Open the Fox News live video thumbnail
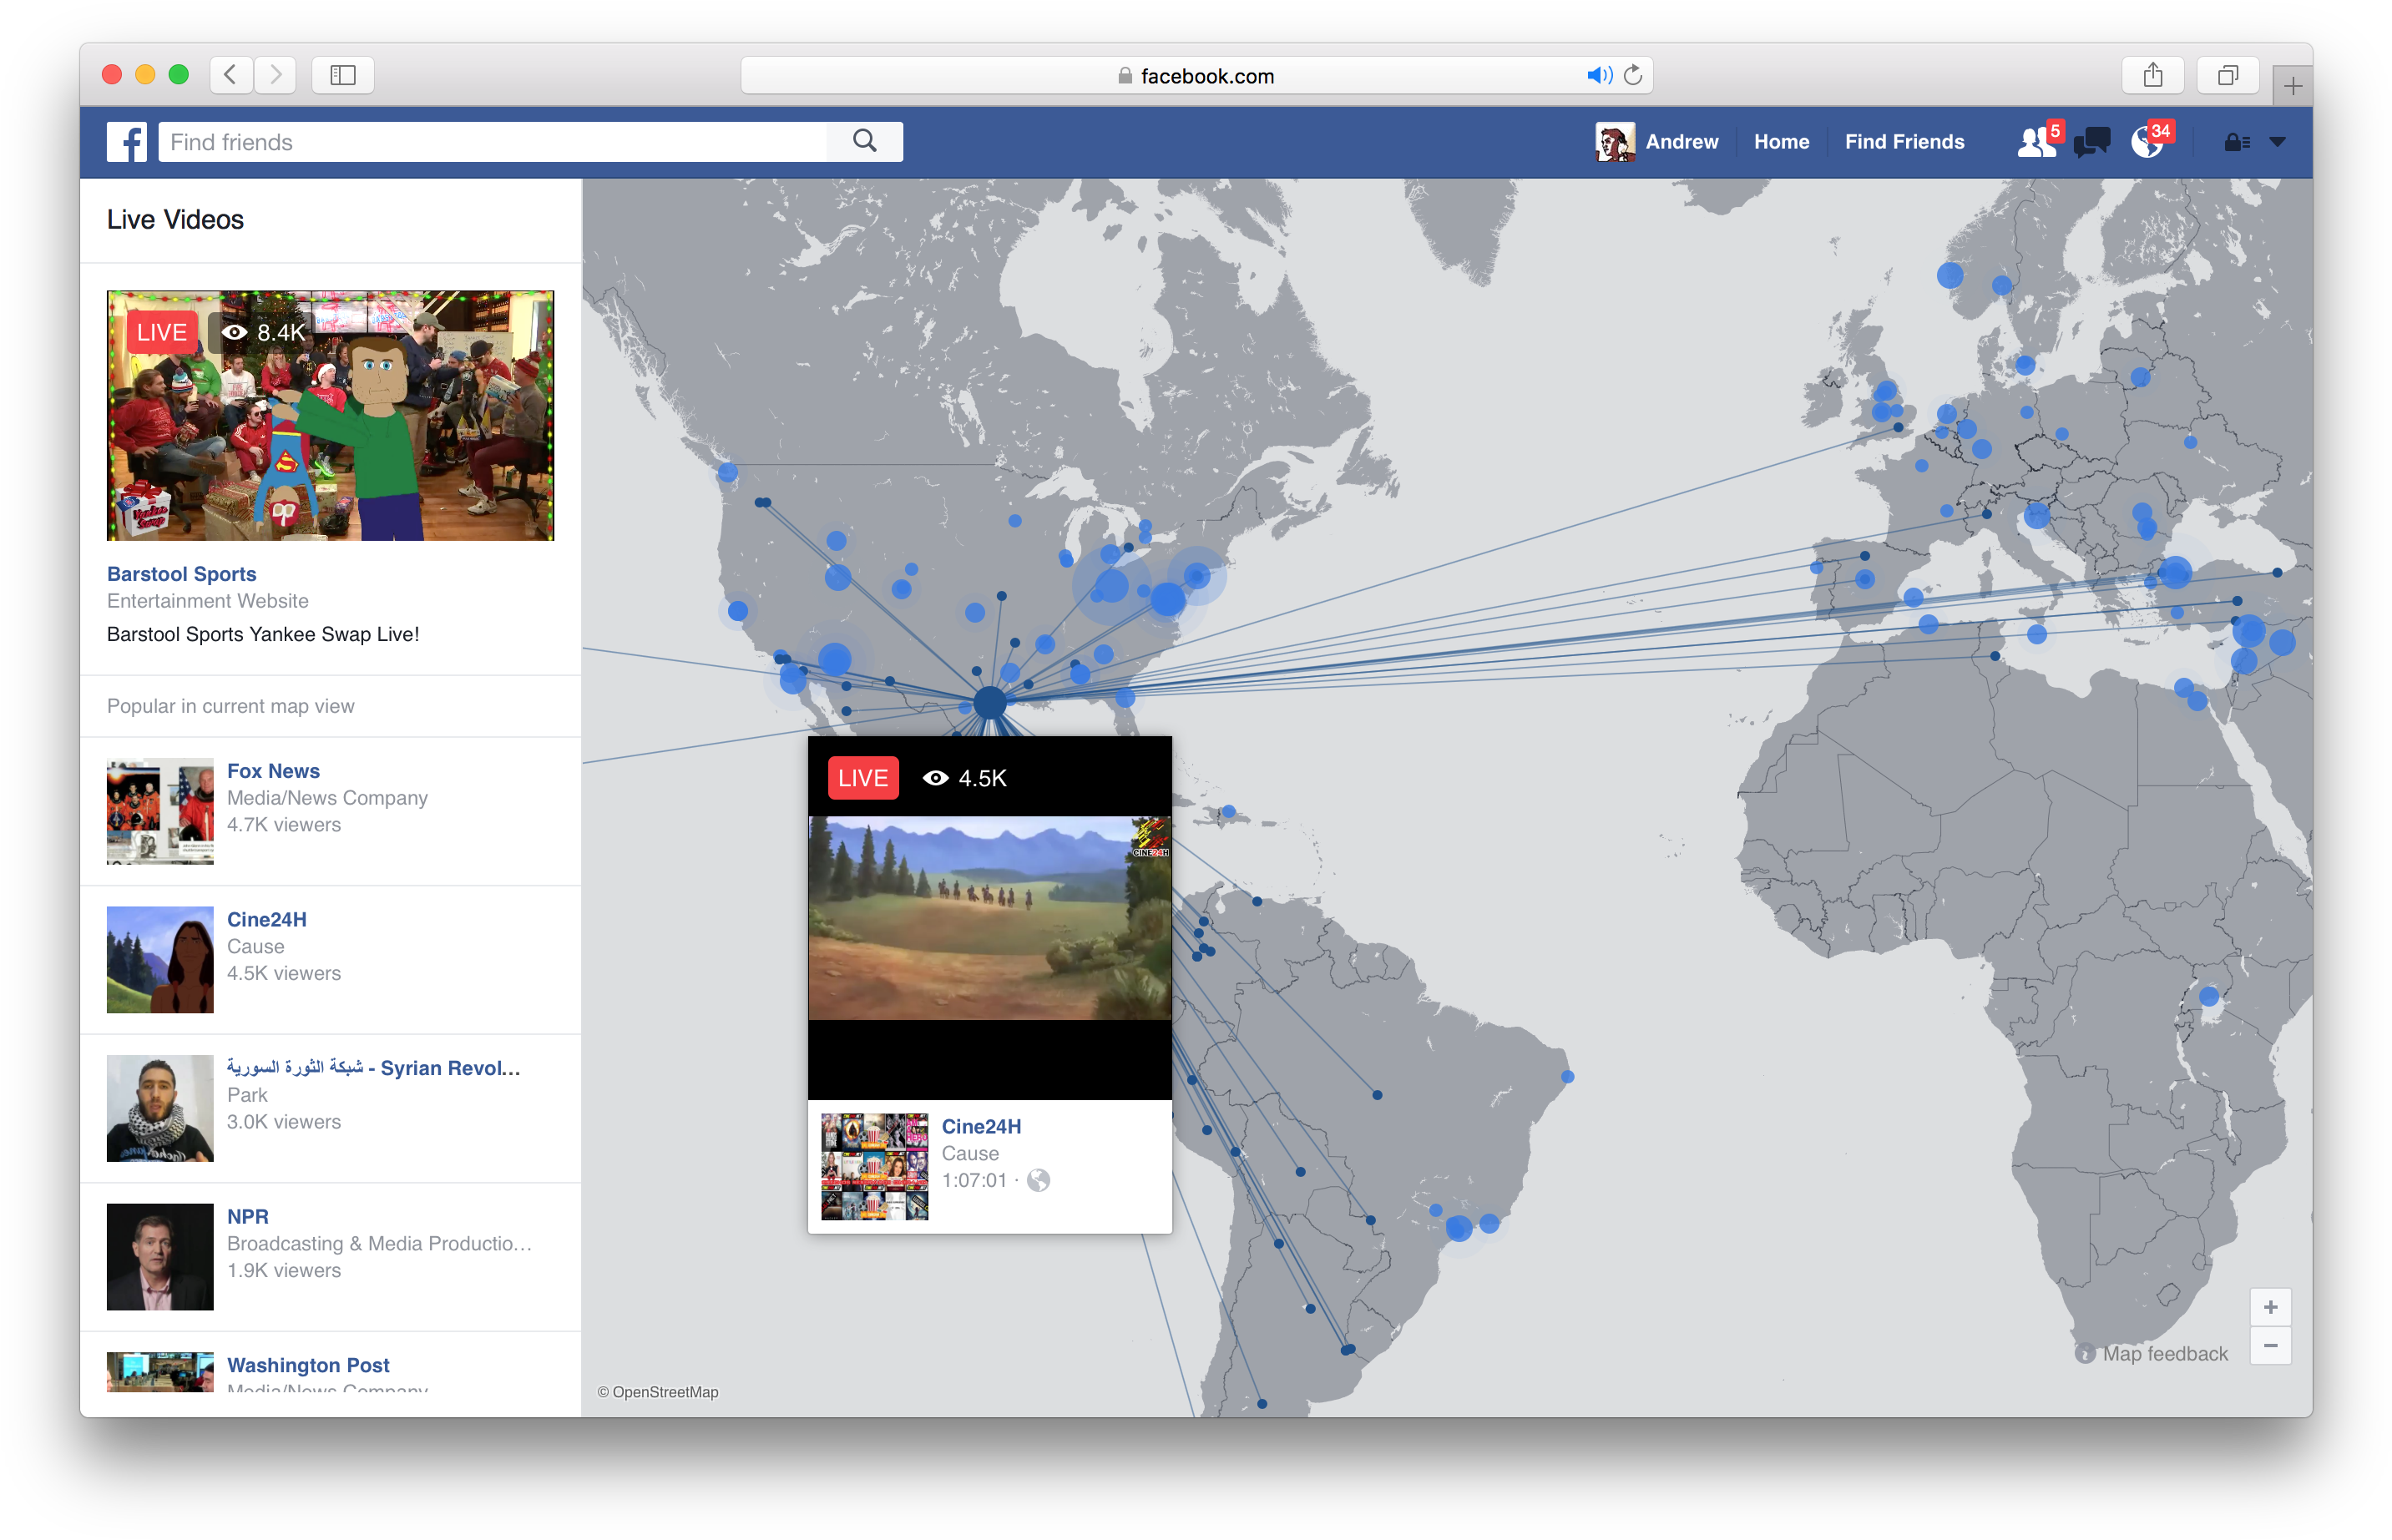The width and height of the screenshot is (2392, 1540). pos(160,811)
